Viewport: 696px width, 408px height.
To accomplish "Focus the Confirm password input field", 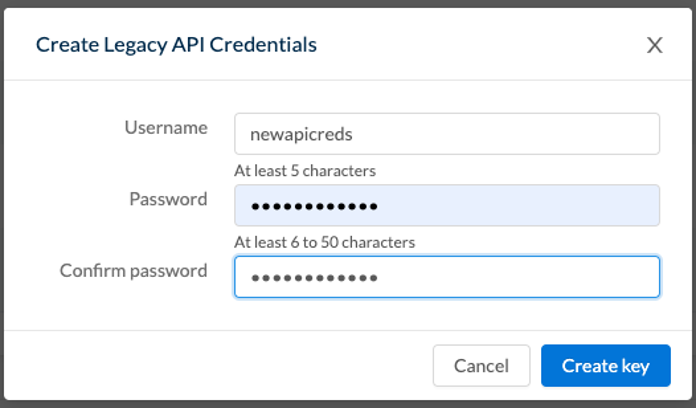I will point(447,277).
